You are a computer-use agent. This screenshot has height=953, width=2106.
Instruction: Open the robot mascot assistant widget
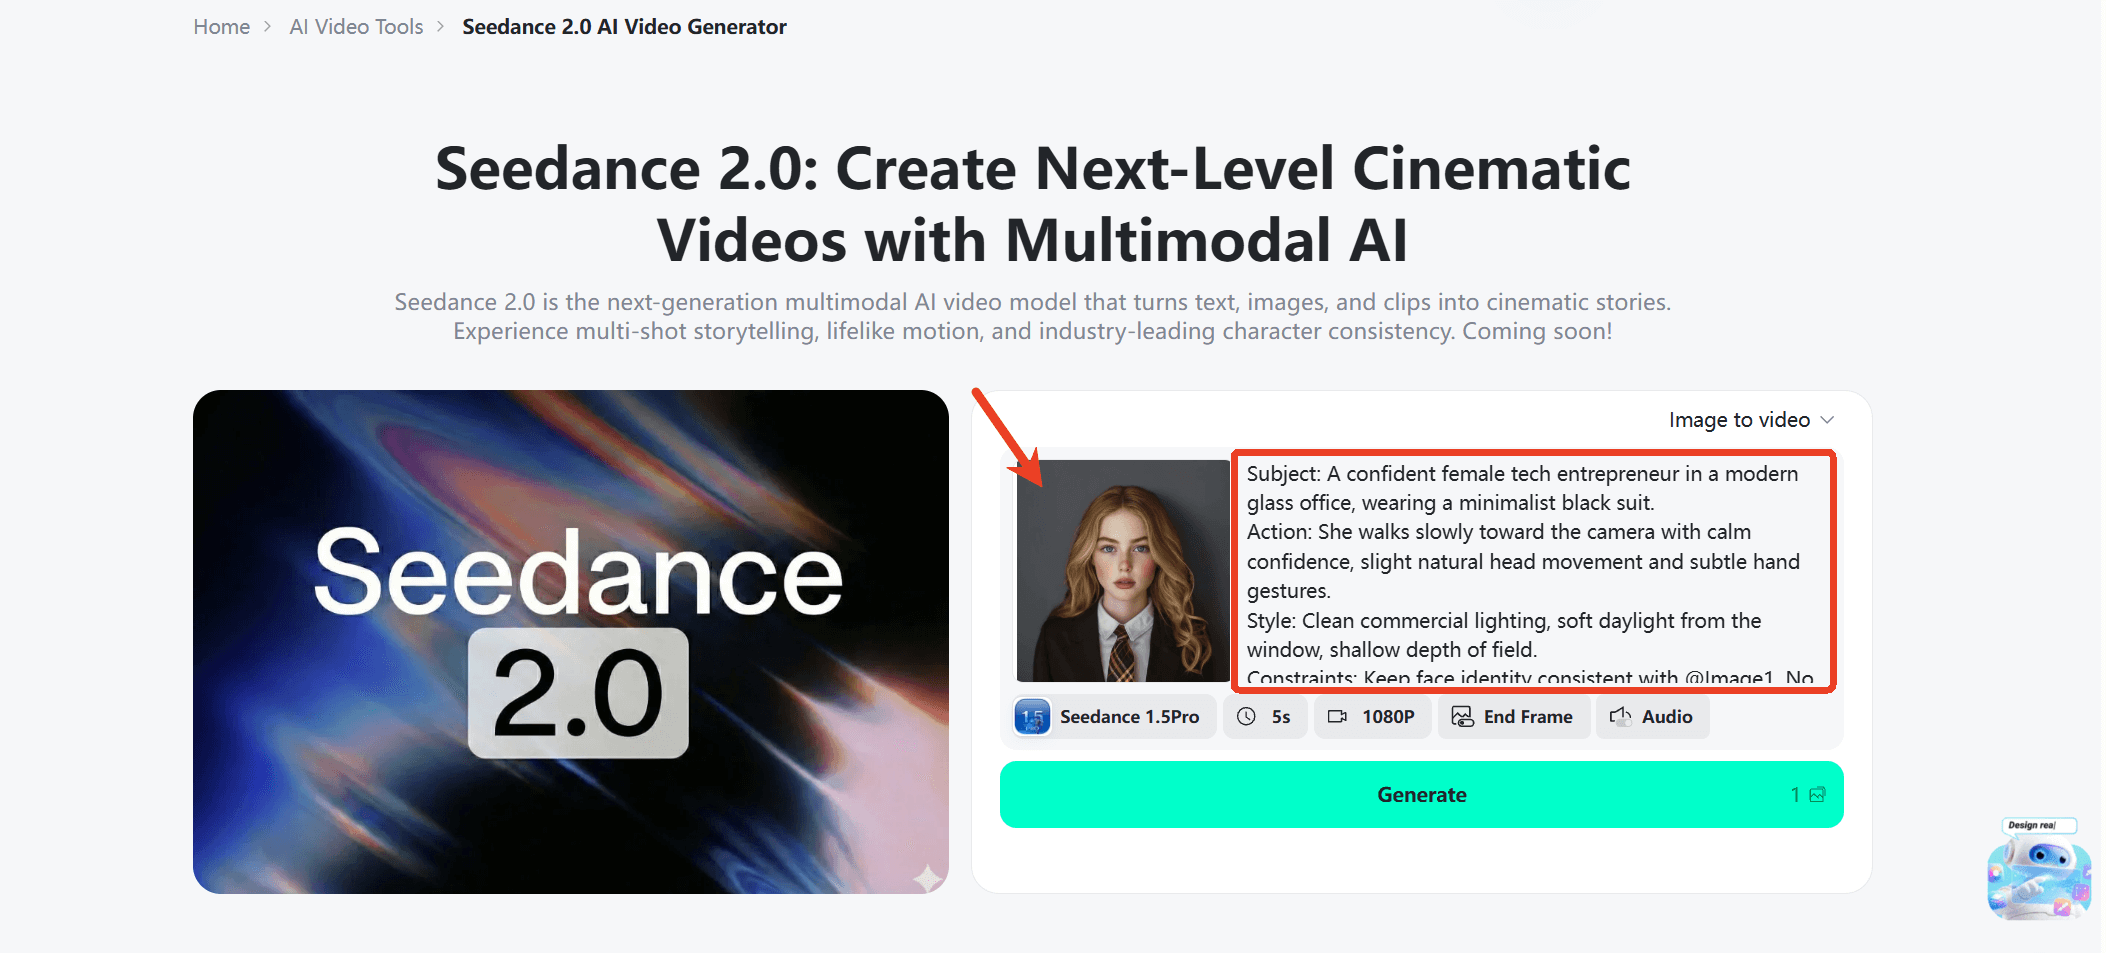tap(2038, 870)
